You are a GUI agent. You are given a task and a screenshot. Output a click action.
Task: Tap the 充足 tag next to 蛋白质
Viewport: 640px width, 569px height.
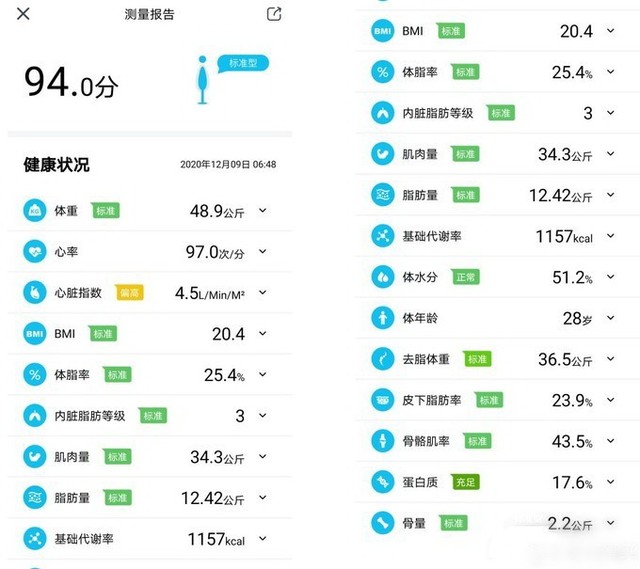[x=465, y=482]
